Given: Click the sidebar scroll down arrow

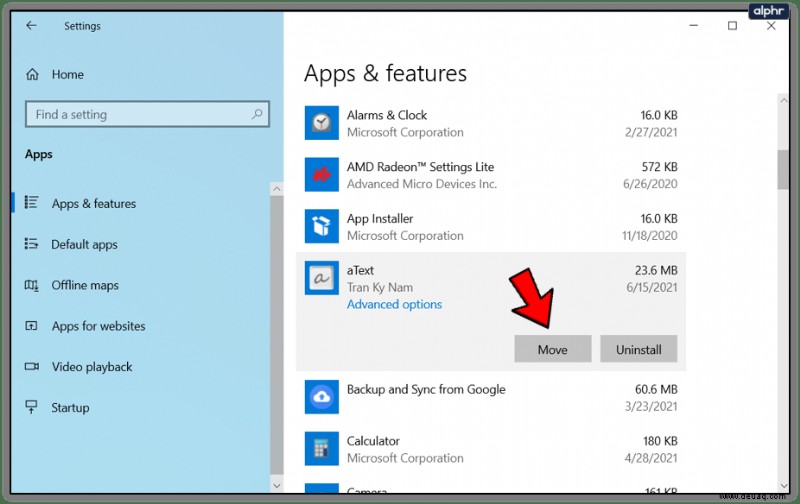Looking at the screenshot, I should tap(276, 486).
